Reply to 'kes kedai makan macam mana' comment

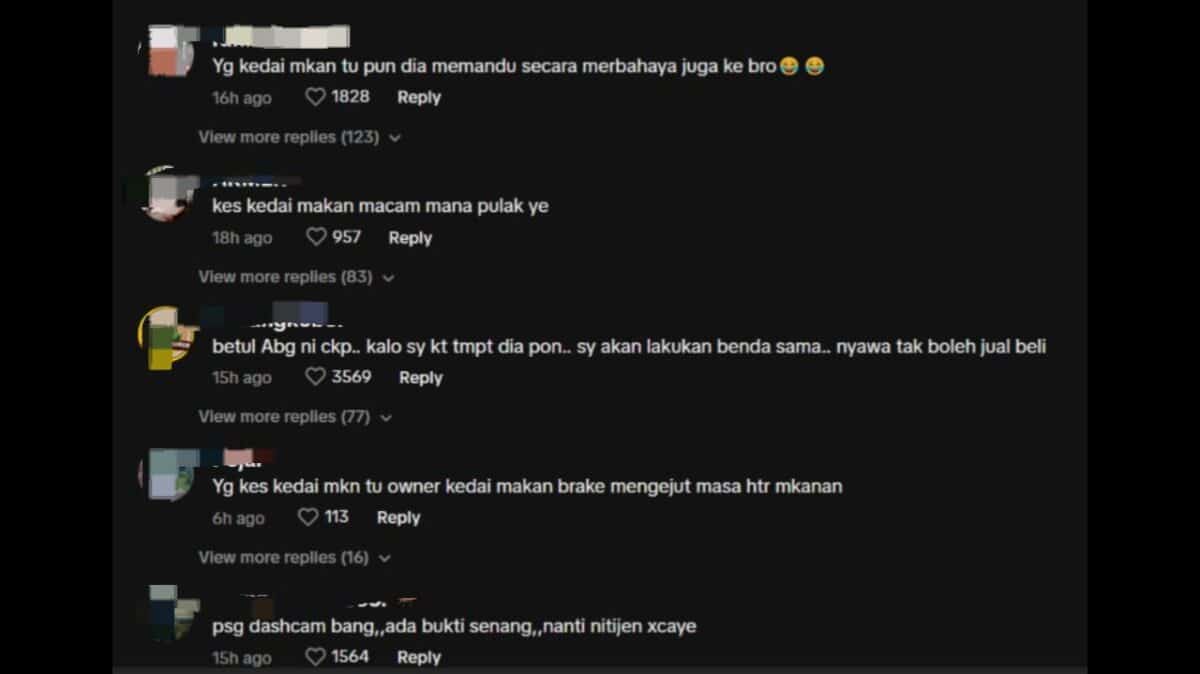(x=410, y=238)
